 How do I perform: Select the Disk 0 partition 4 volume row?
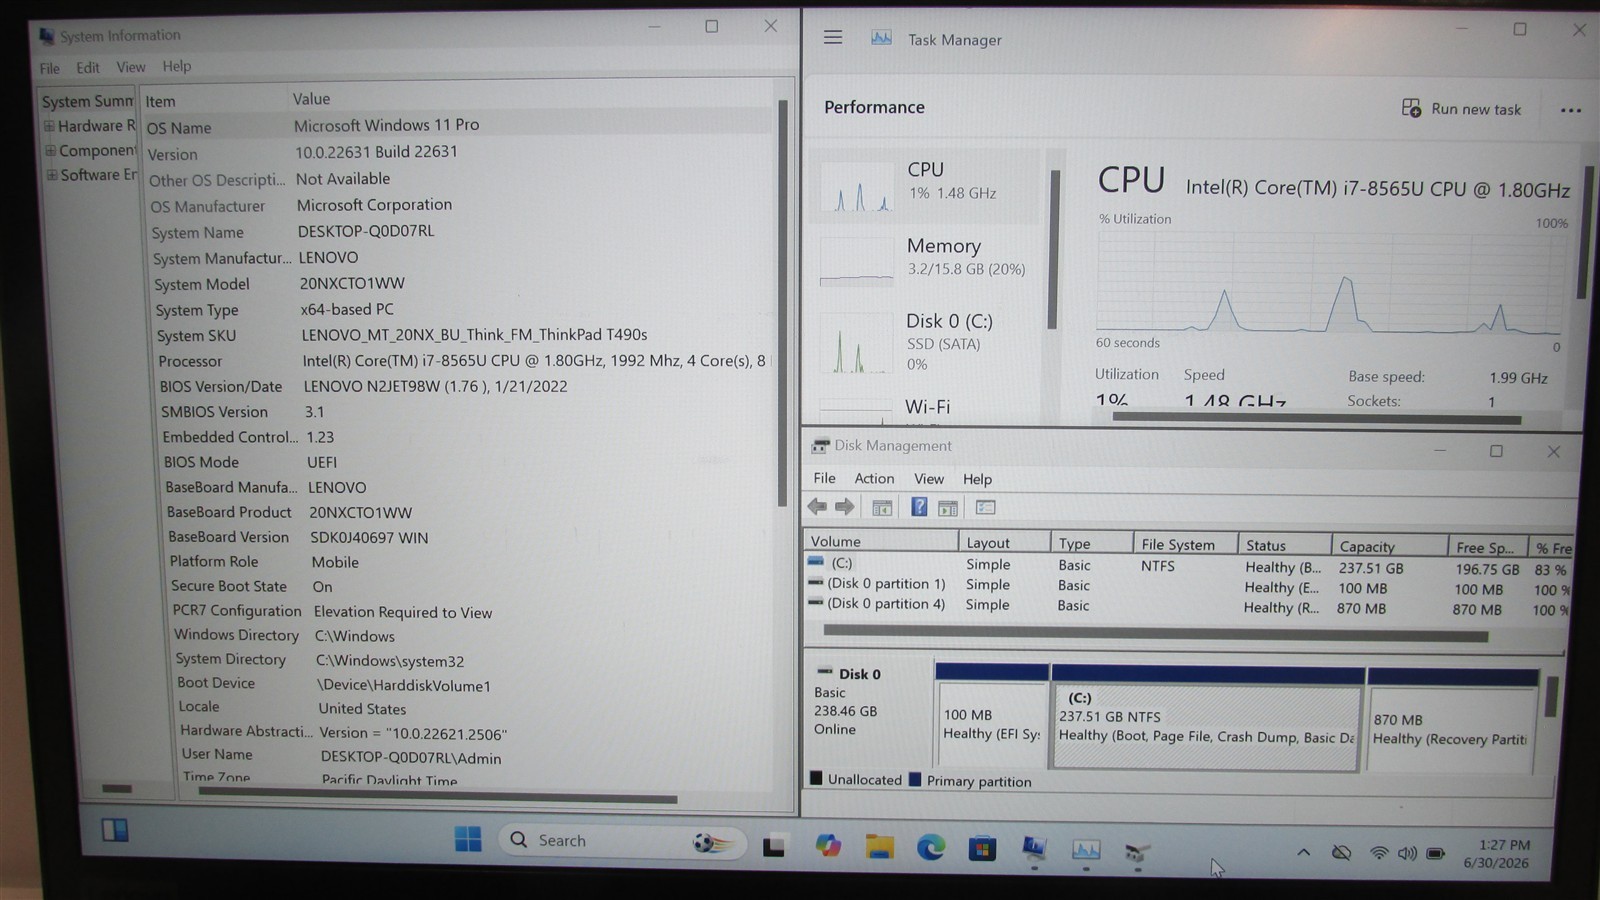[1188, 606]
